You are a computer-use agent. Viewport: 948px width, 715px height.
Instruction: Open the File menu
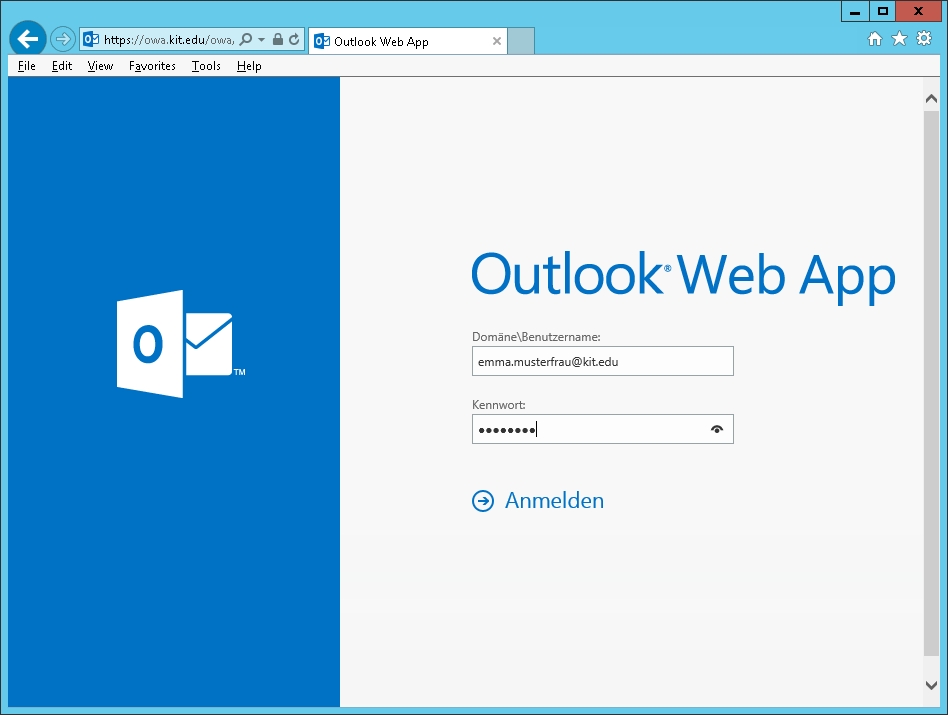click(27, 66)
